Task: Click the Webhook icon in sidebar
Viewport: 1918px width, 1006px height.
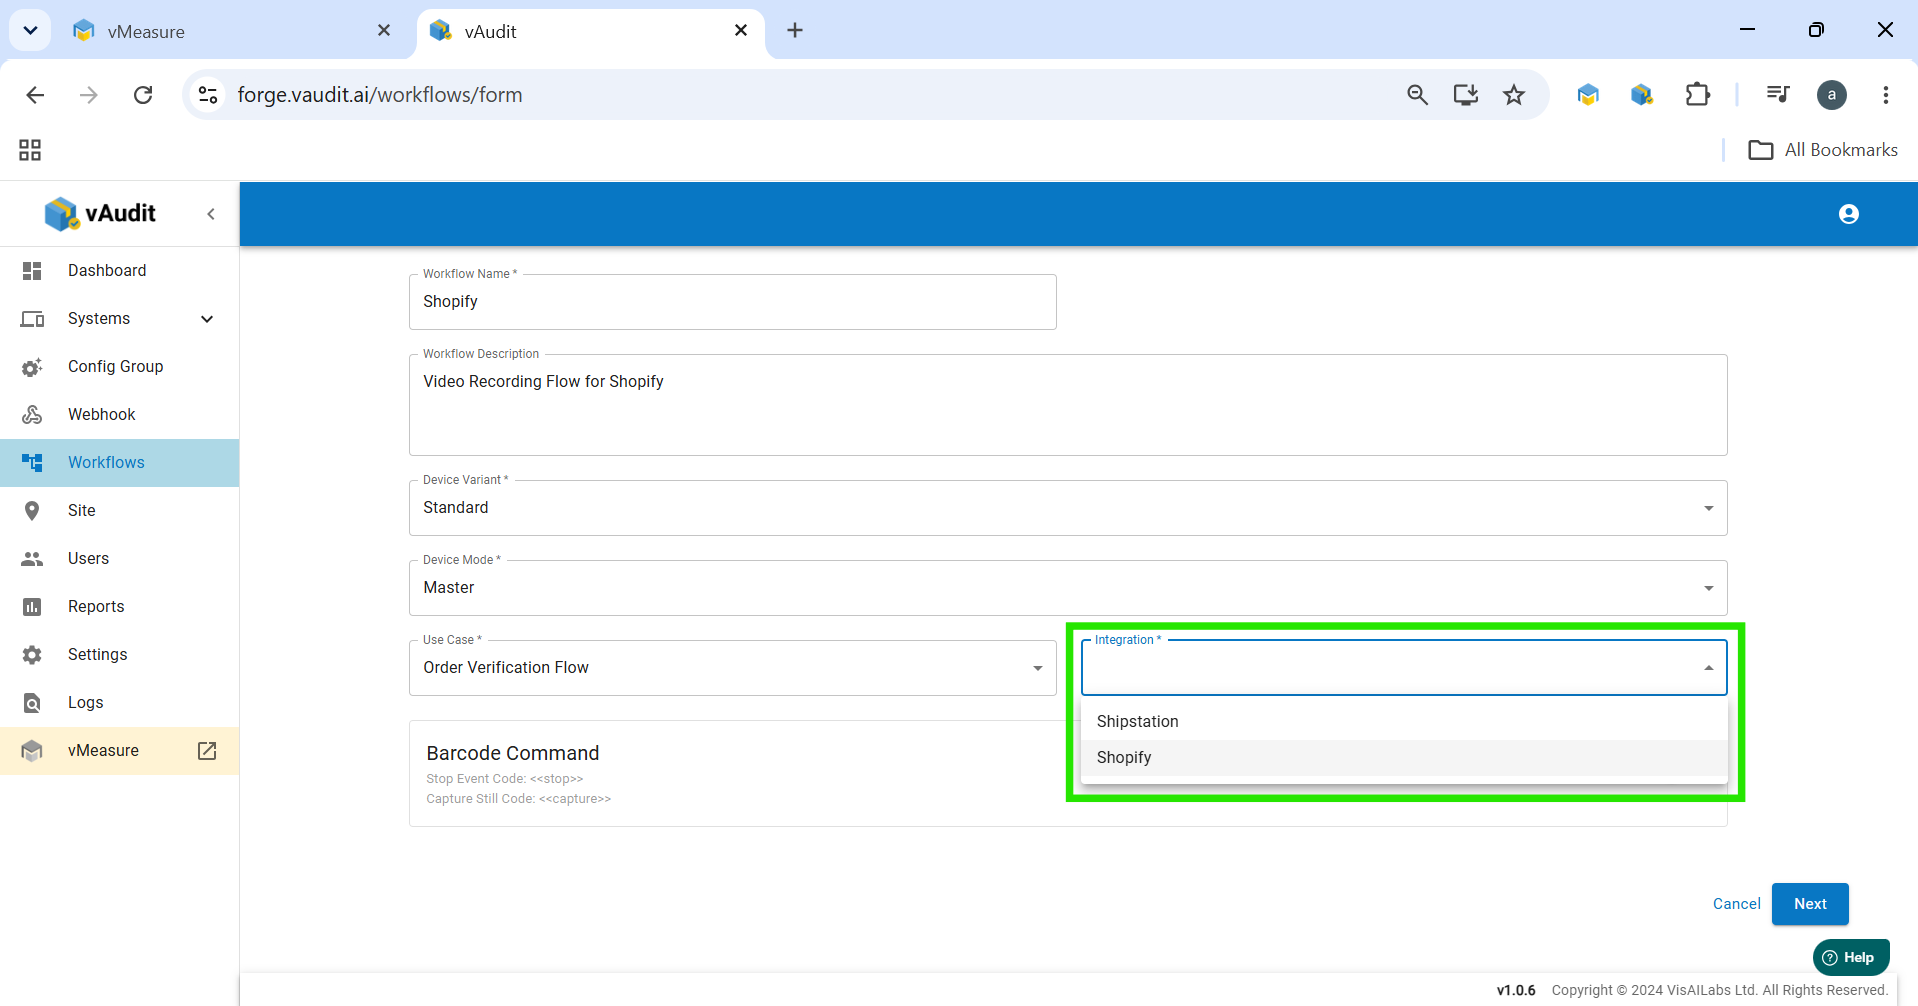Action: (32, 415)
